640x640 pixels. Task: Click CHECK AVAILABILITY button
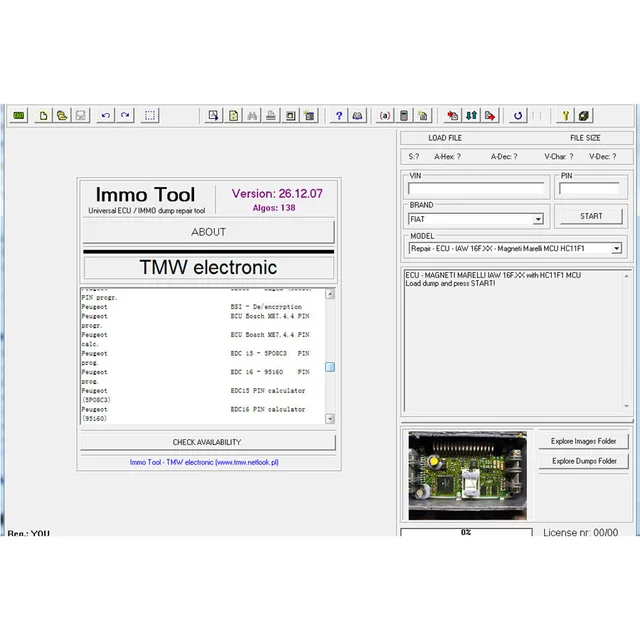click(x=207, y=442)
